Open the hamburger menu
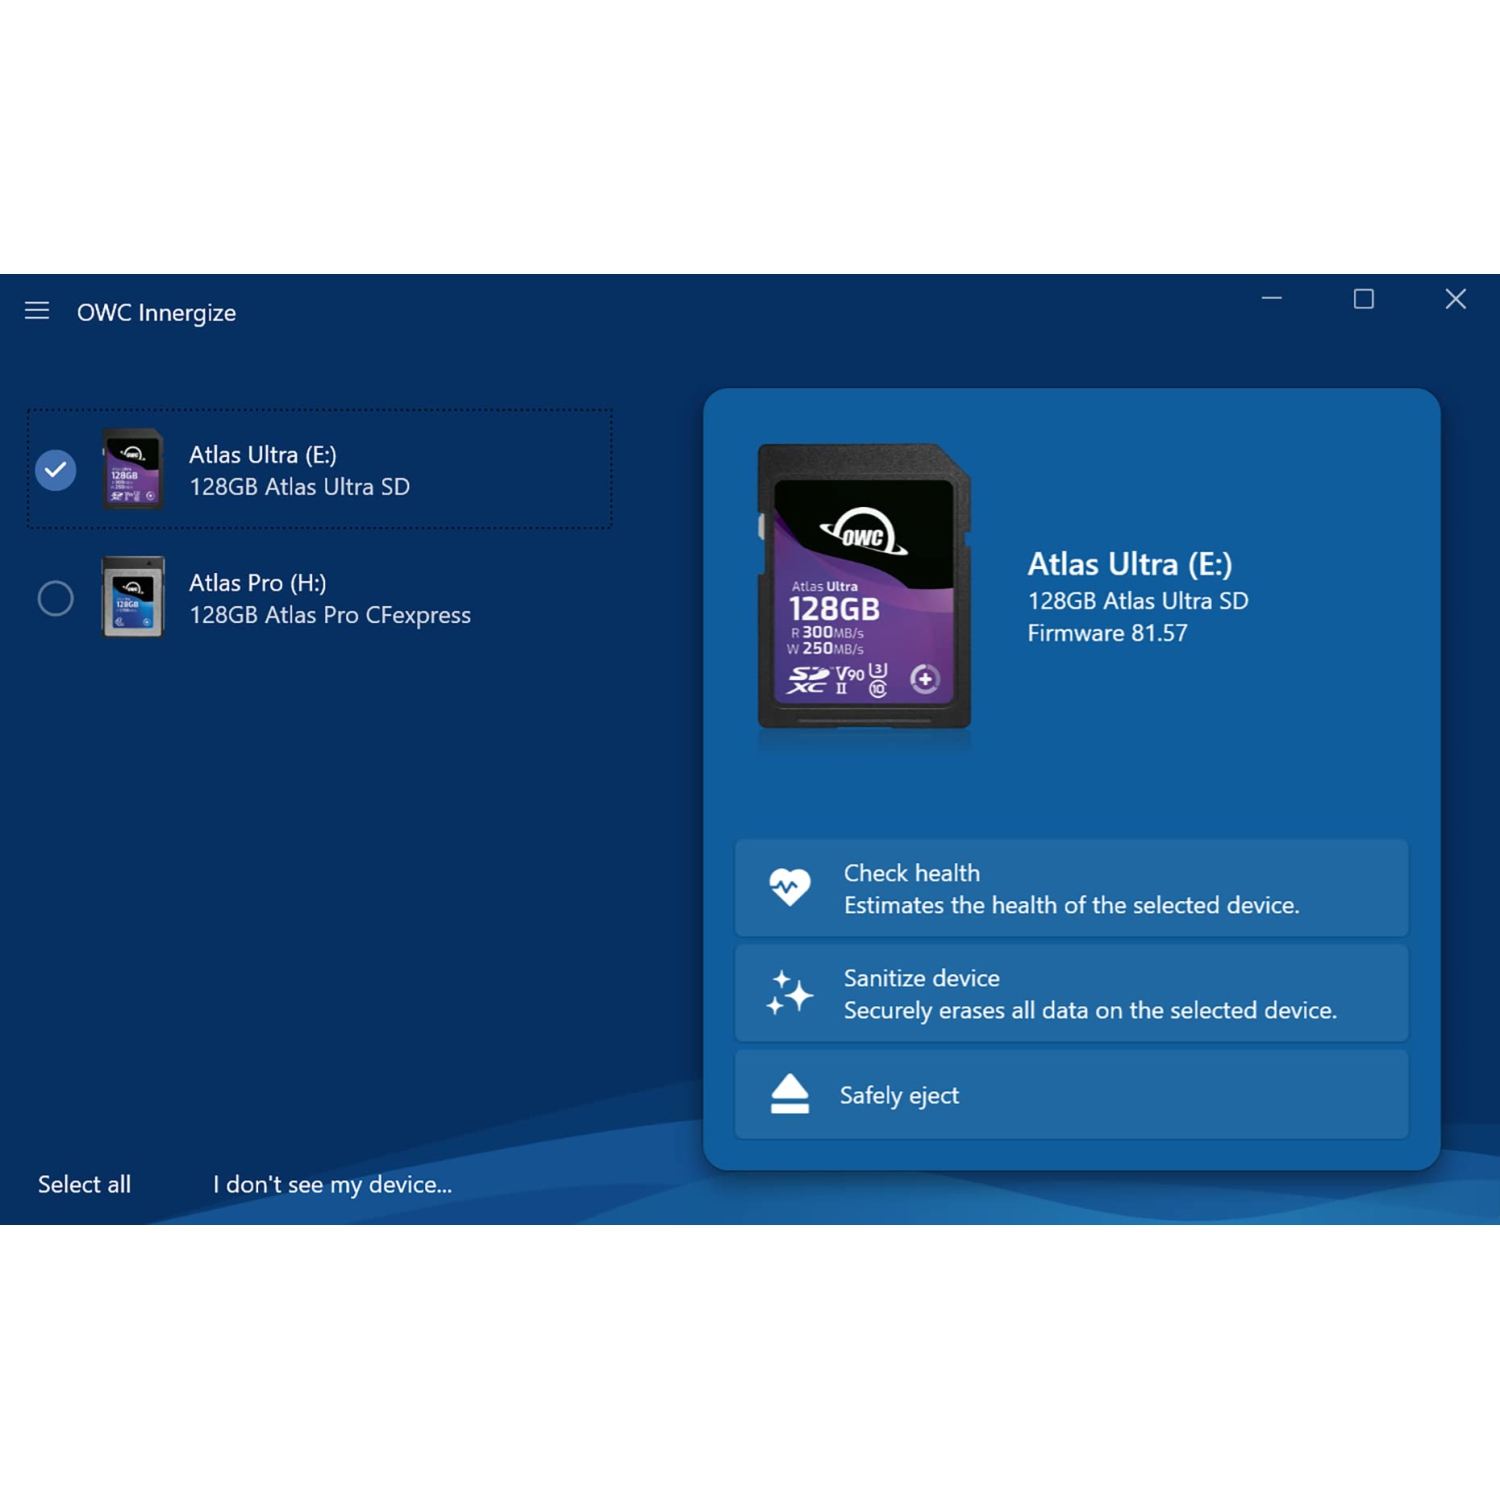 (37, 311)
